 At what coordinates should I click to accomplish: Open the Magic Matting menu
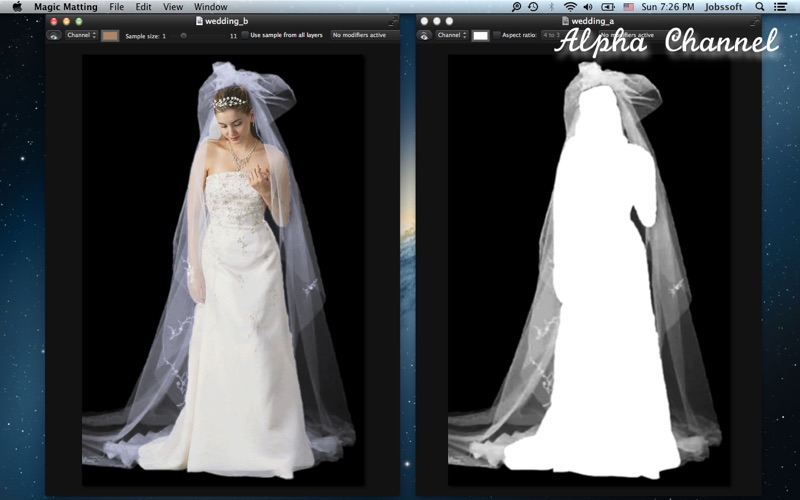(66, 7)
